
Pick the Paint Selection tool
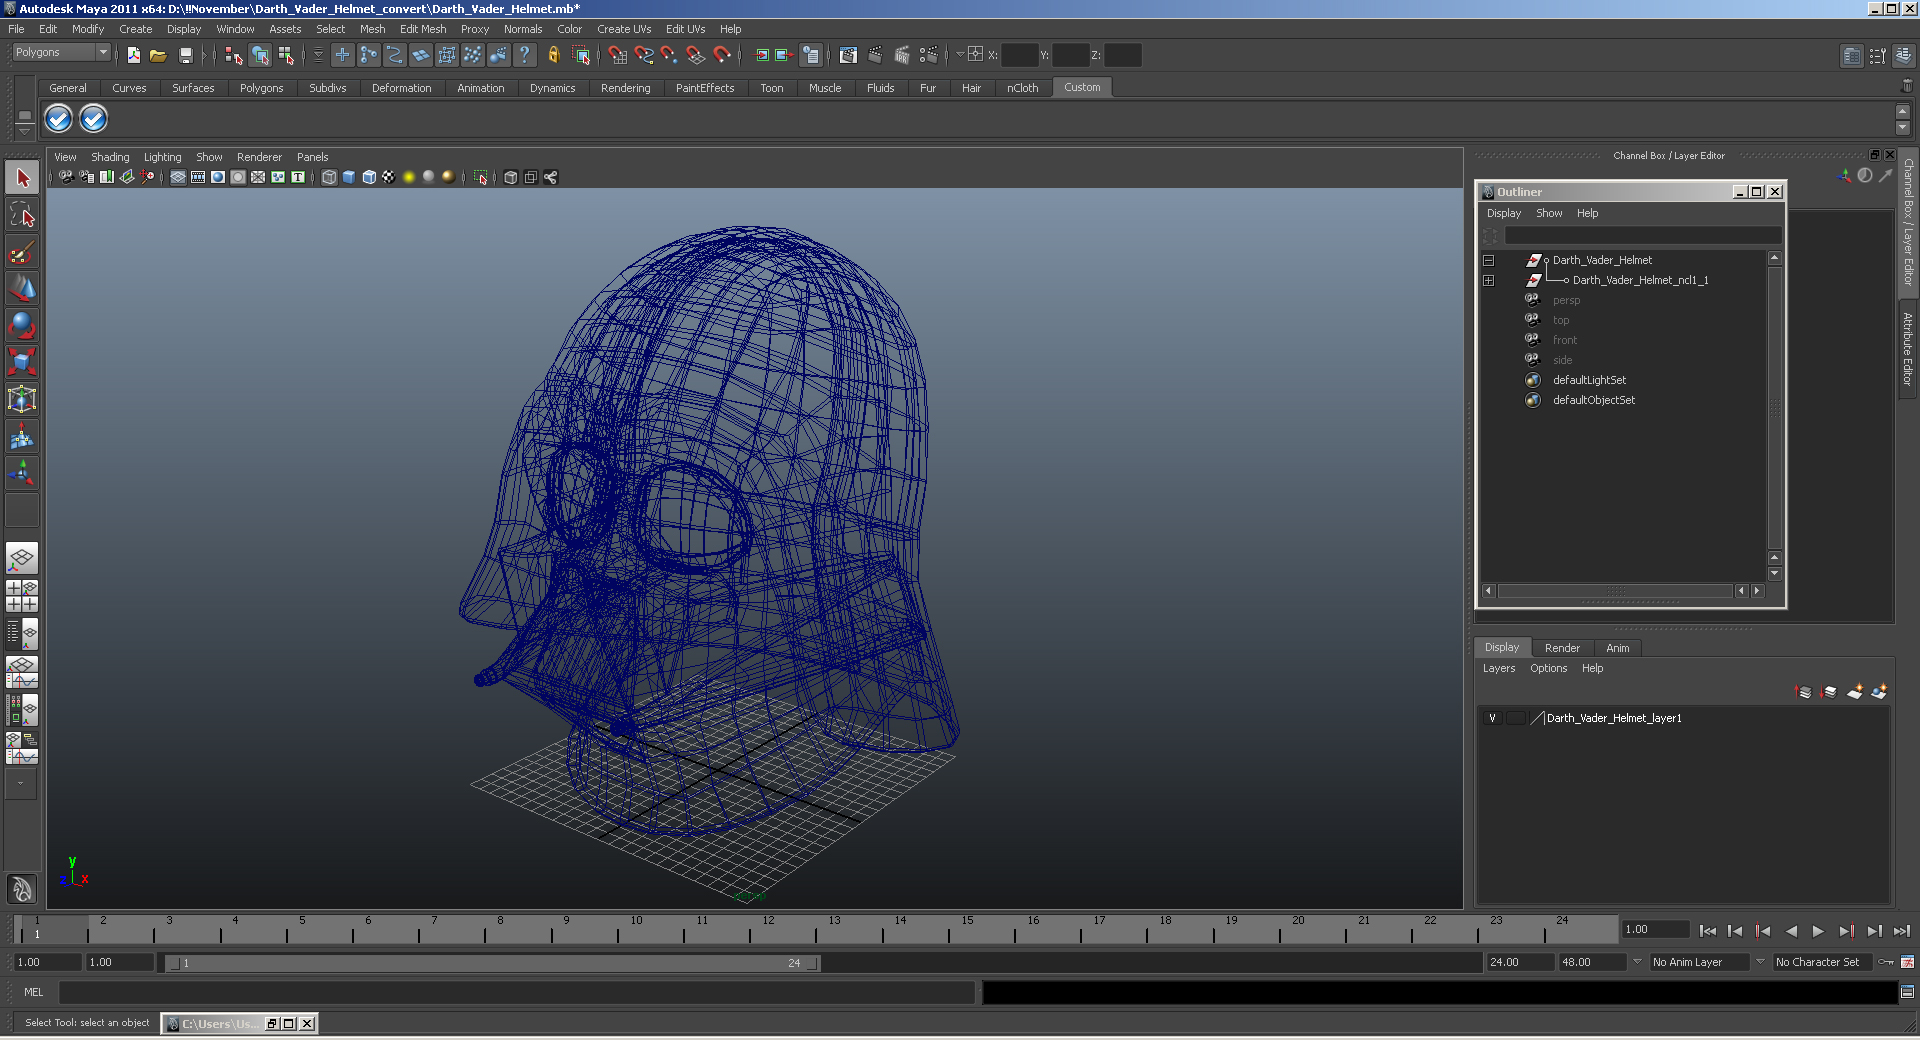[22, 251]
